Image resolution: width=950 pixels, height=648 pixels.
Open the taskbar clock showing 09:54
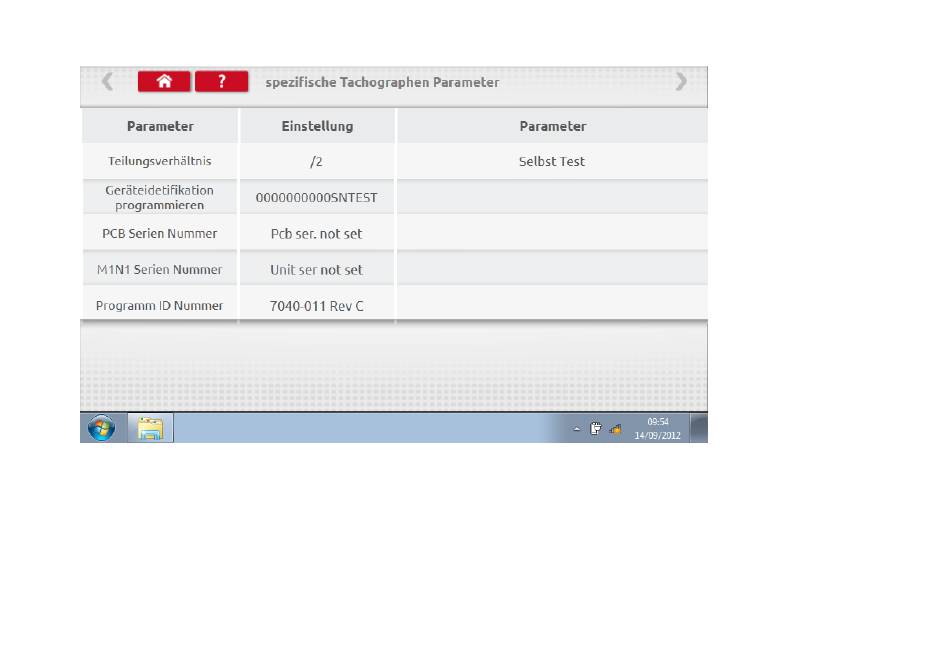point(657,428)
